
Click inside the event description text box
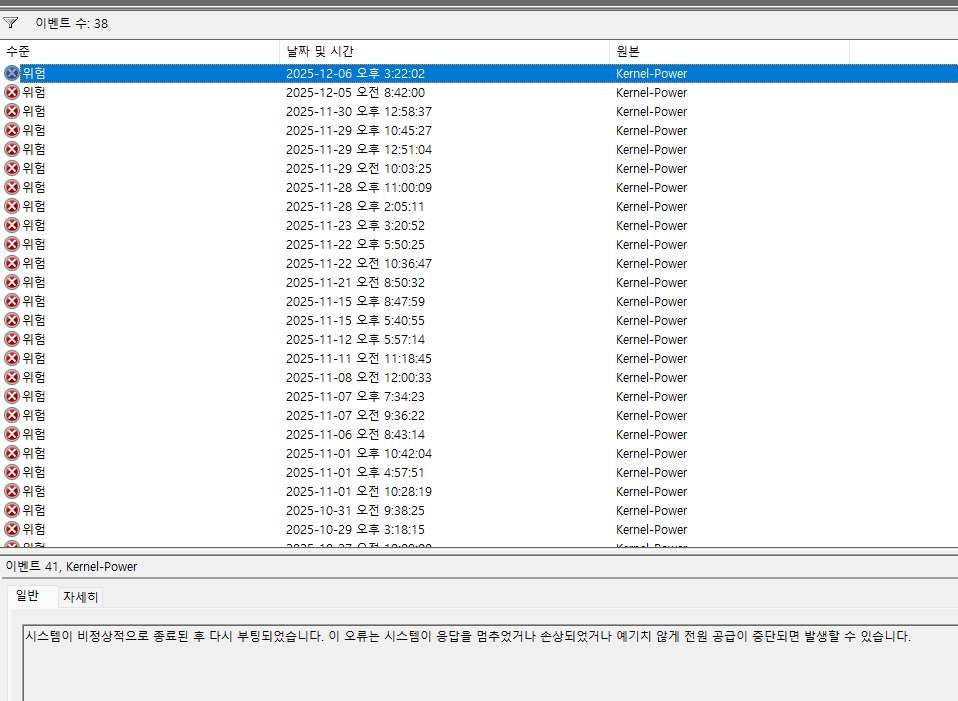(489, 665)
